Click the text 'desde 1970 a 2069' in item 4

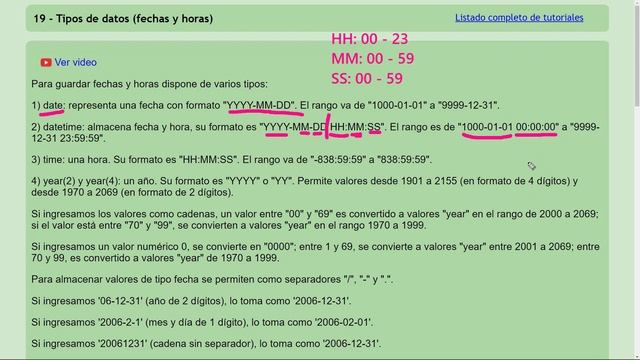pos(75,193)
